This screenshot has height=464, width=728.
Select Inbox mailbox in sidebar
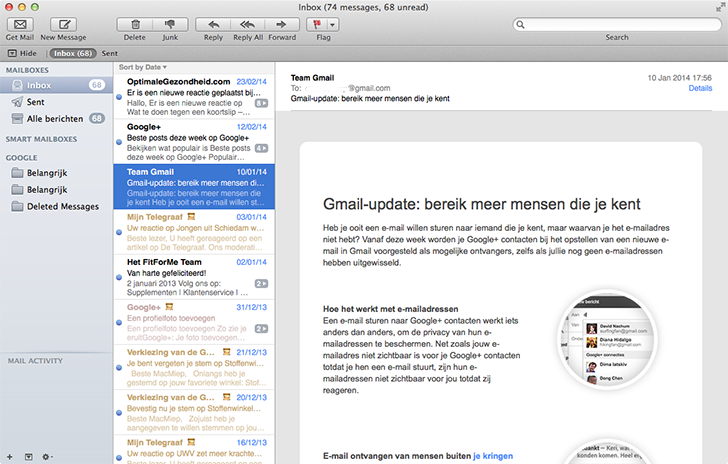56,85
